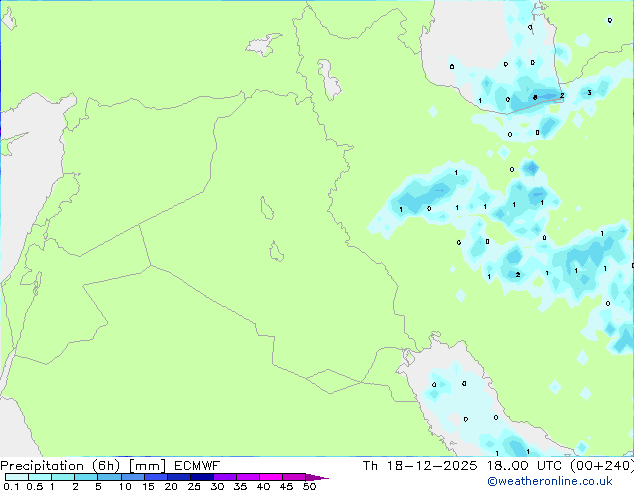Viewport: 634px width, 490px height.
Task: Click the "ECMWF" model label
Action: pos(197,466)
